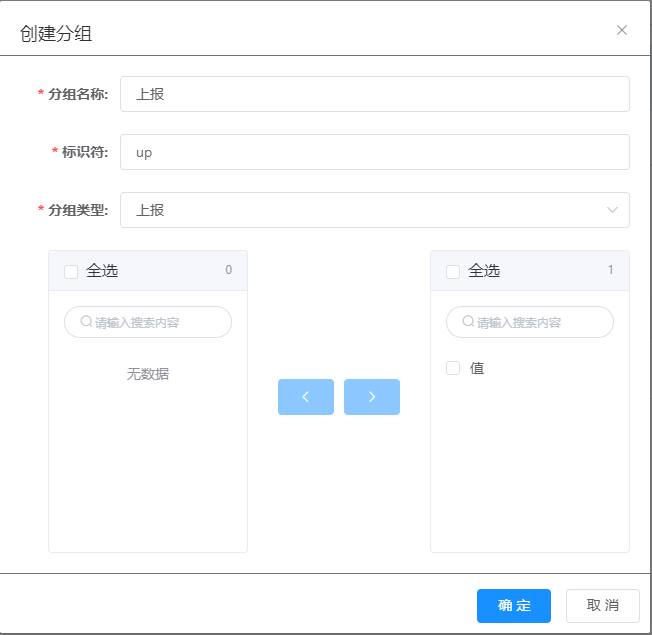
Task: Click the right panel search magnifier icon
Action: [468, 321]
